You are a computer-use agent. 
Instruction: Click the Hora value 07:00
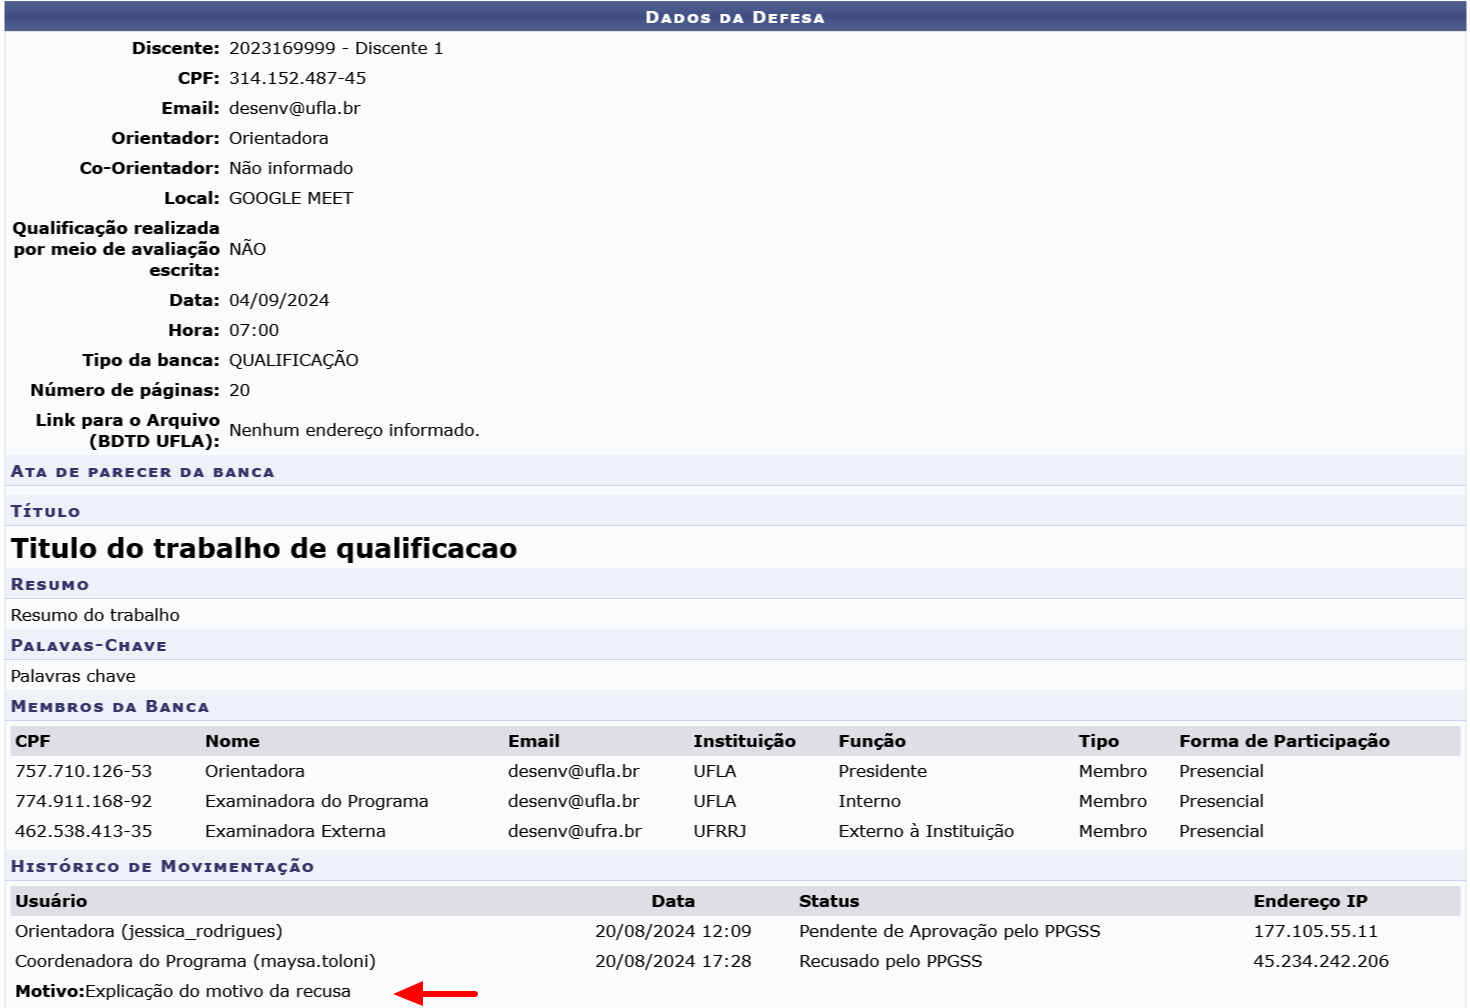point(254,330)
